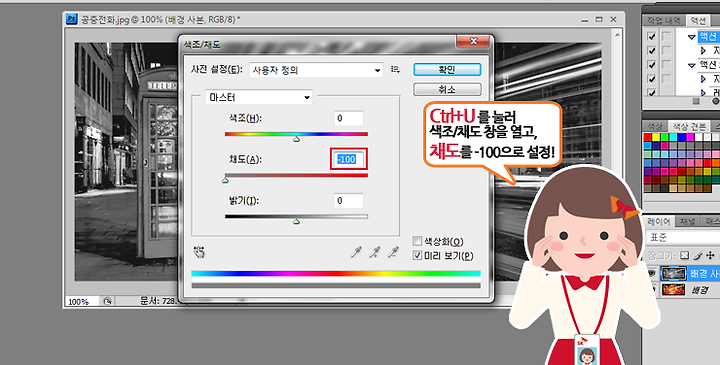Click the stop button in Actions panel
The height and width of the screenshot is (365, 720).
(x=696, y=101)
